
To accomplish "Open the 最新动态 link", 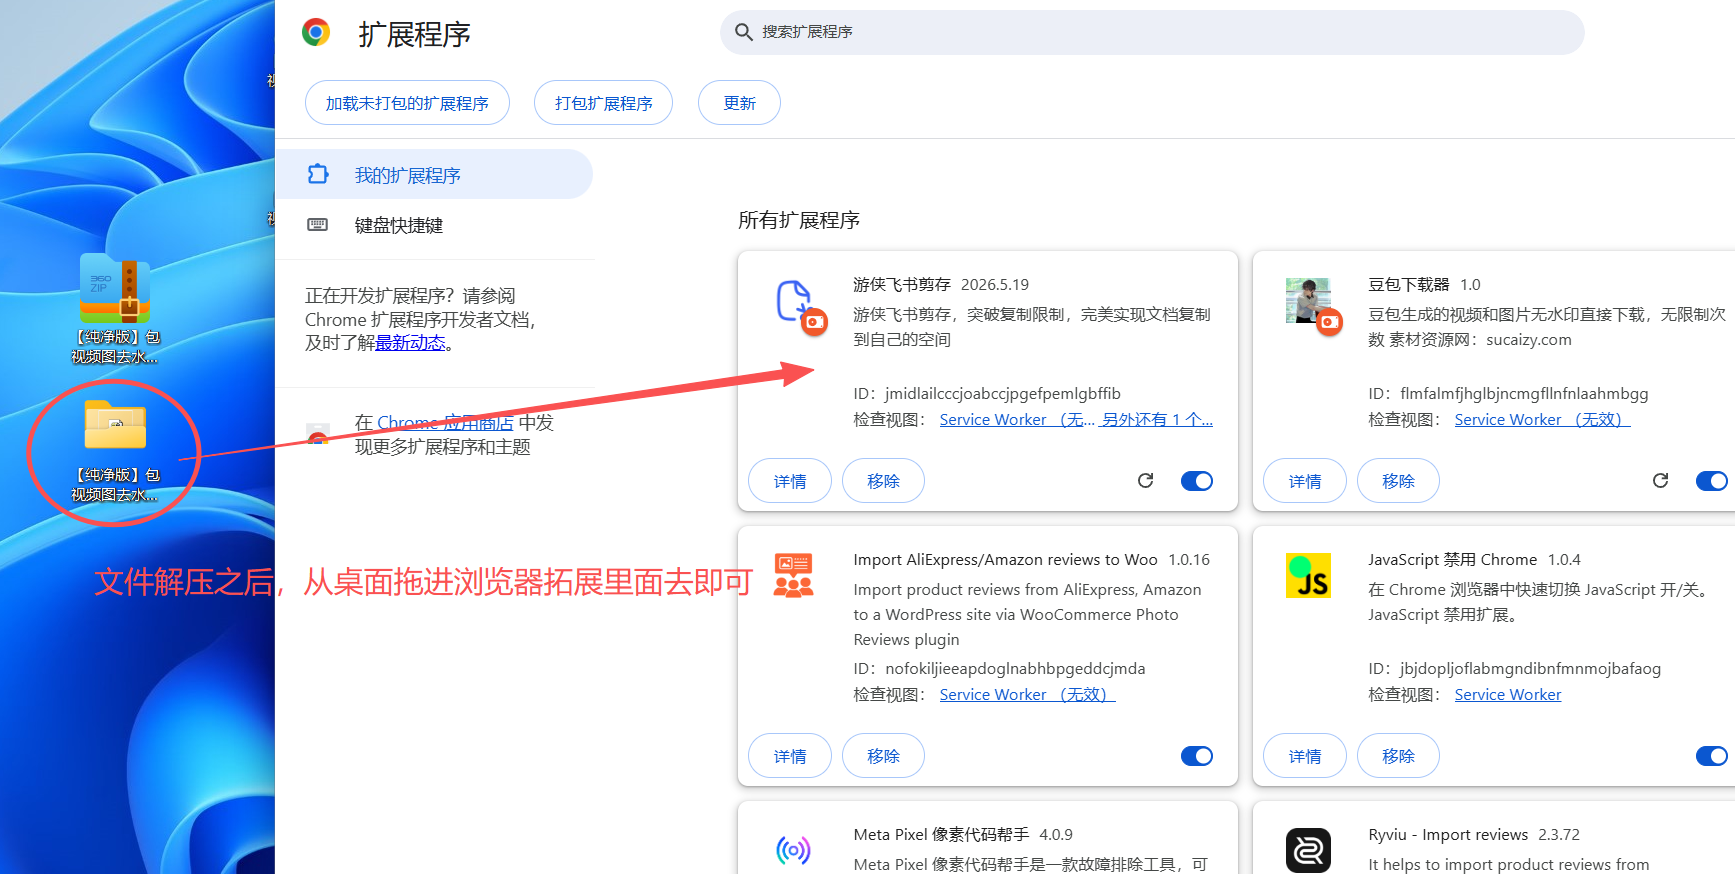I will click(x=410, y=343).
